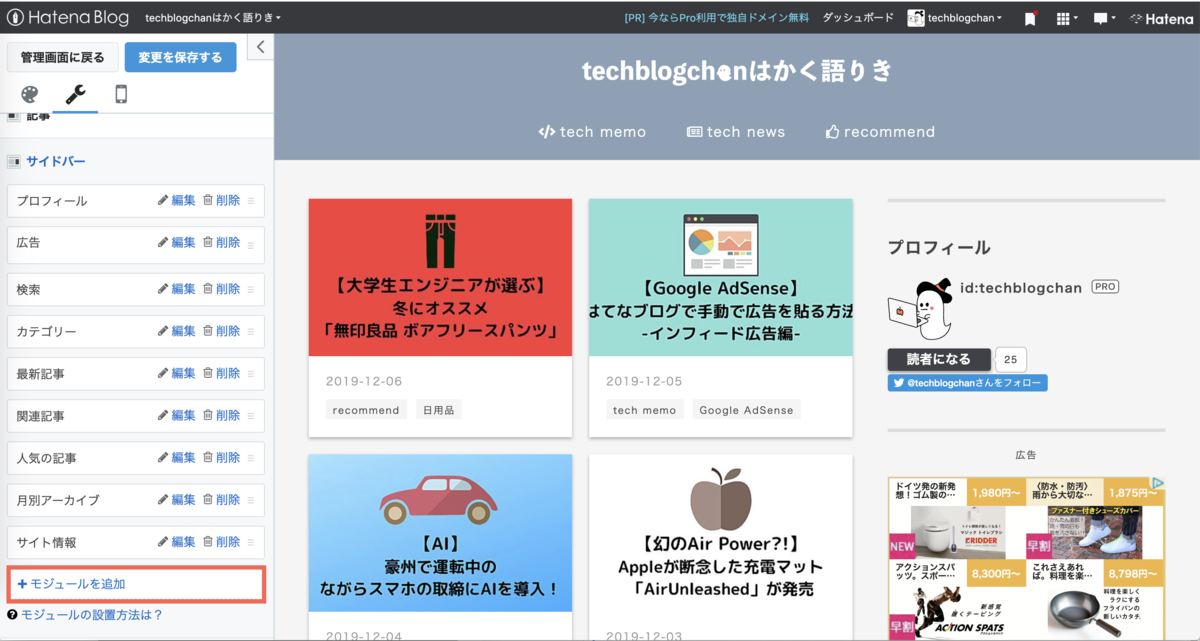Viewport: 1200px width, 641px height.
Task: Open ダッシュボード link
Action: 858,18
